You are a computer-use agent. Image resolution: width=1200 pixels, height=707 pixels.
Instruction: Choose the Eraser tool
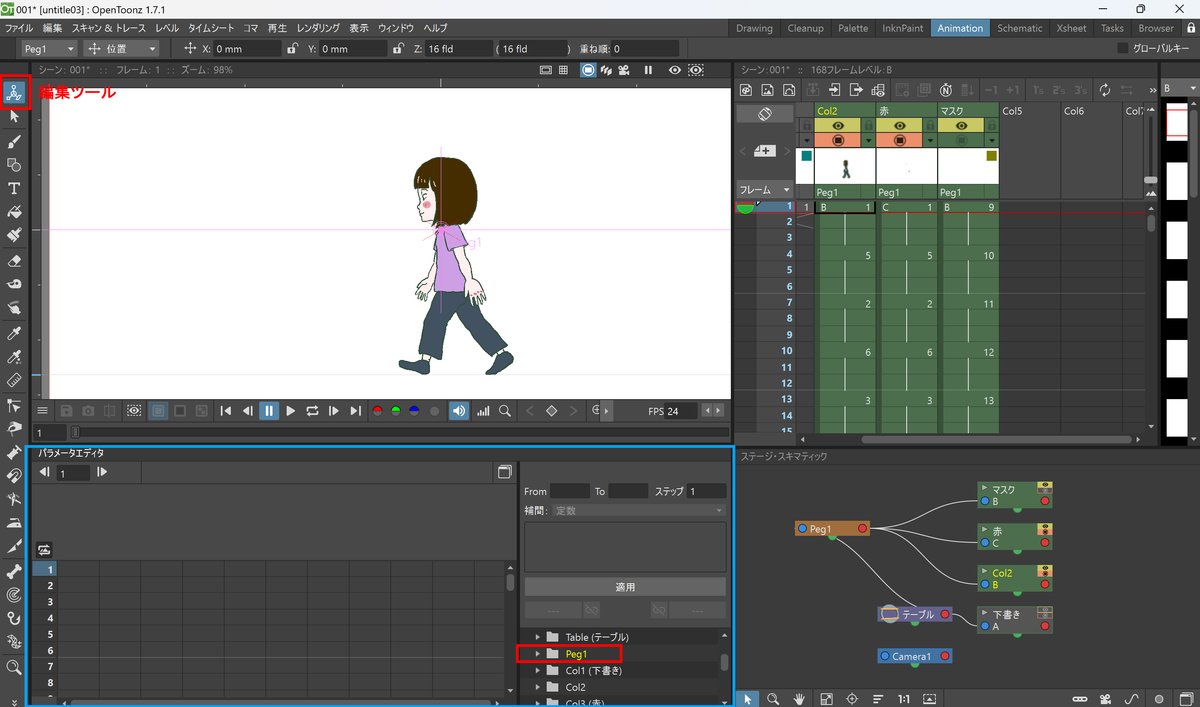(x=14, y=261)
